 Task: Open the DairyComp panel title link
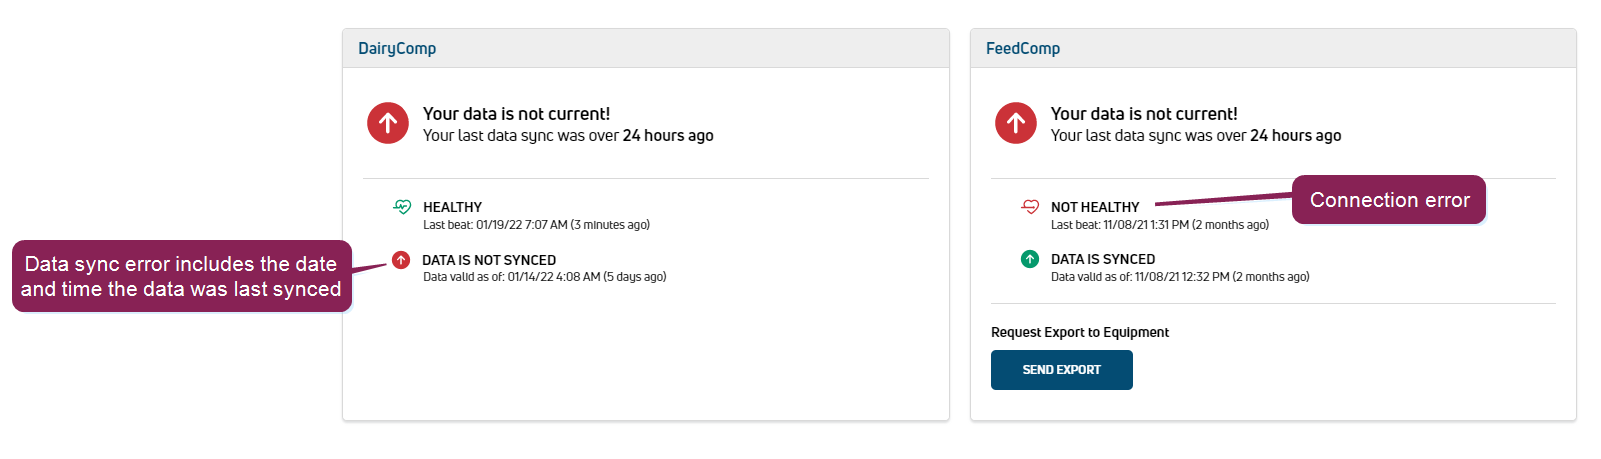click(397, 48)
